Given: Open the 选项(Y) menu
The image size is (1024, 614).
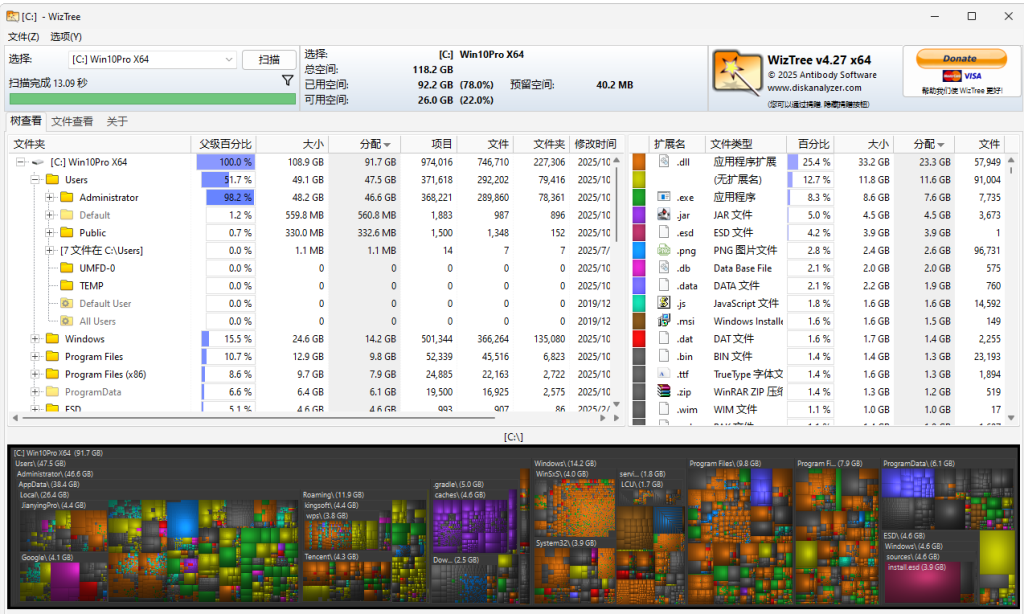Looking at the screenshot, I should [x=66, y=37].
